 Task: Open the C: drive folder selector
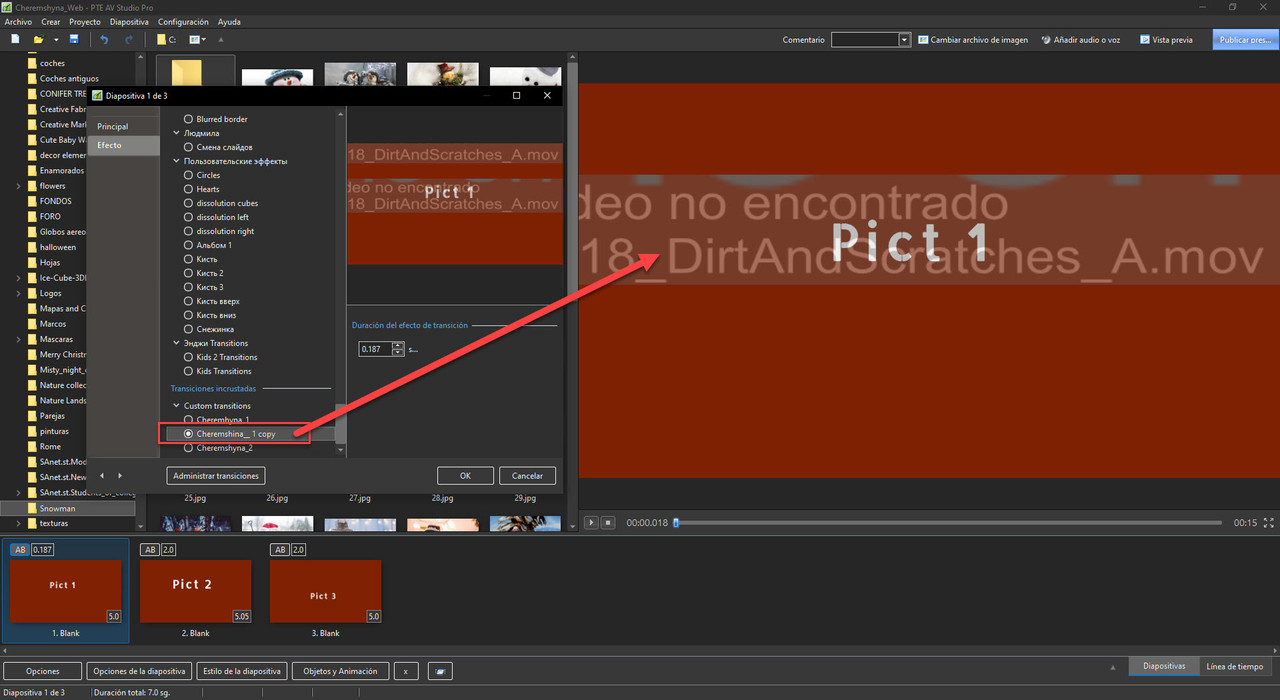(167, 40)
